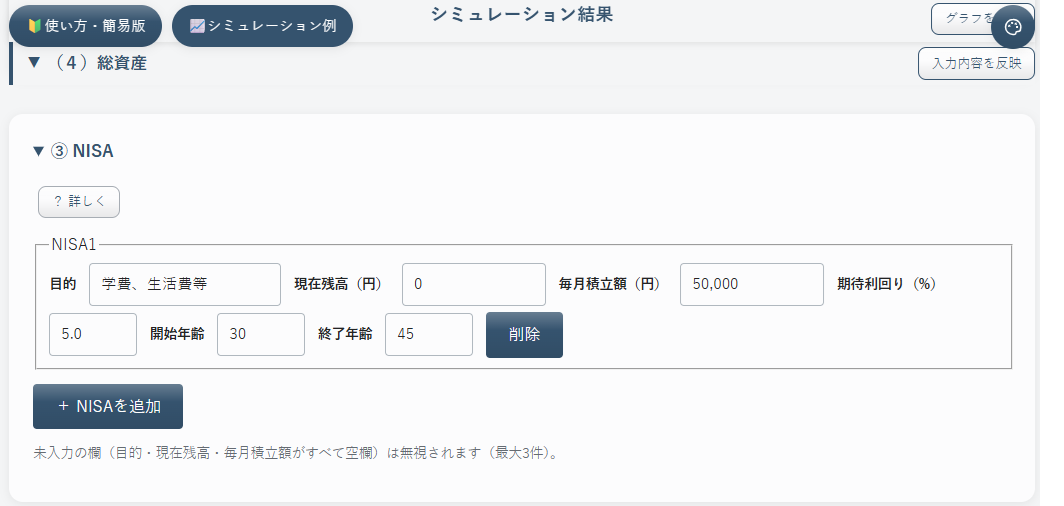
Task: Click the ＋ NISAを追加 button
Action: (108, 406)
